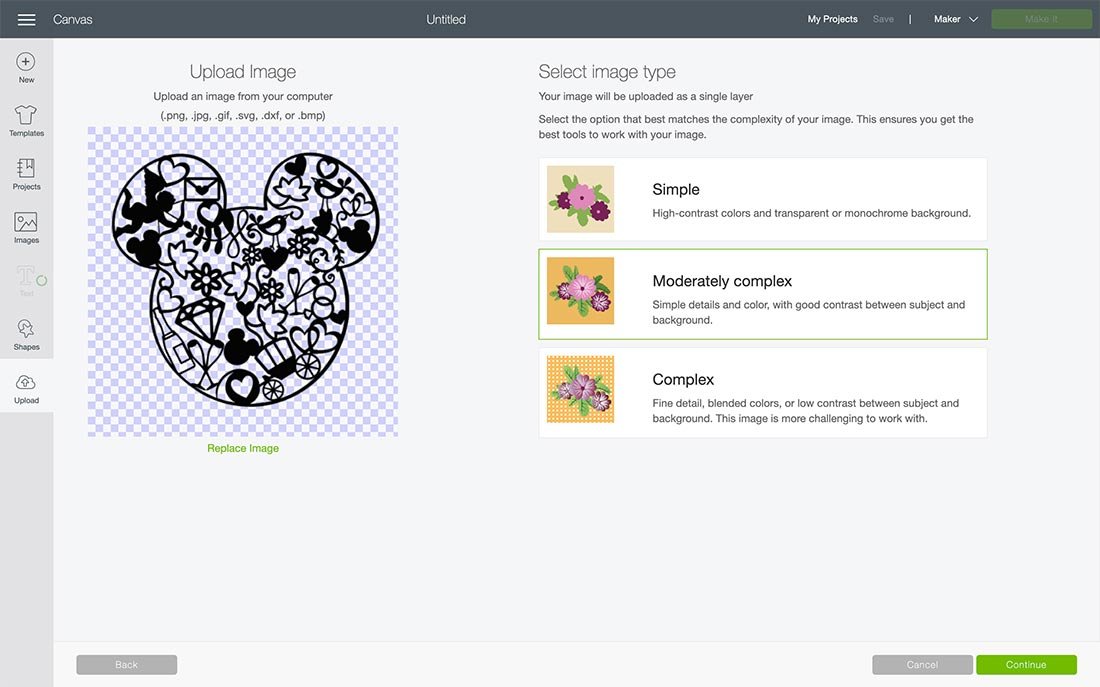
Task: Click the green Continue button
Action: pos(1026,665)
